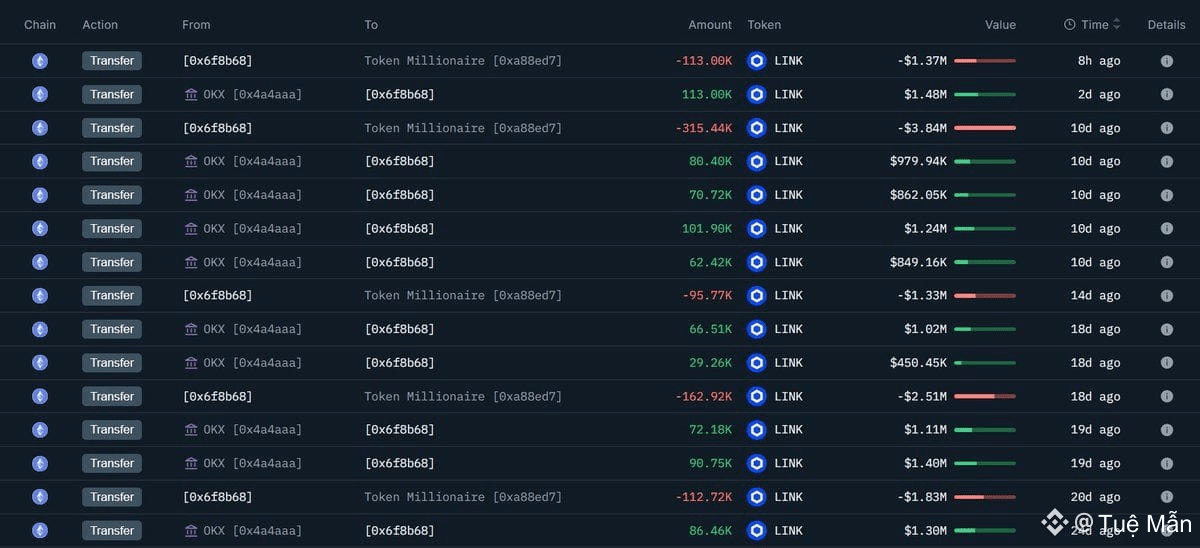1200x548 pixels.
Task: Click Ethereum chain icon in -95.77K row
Action: [x=40, y=296]
